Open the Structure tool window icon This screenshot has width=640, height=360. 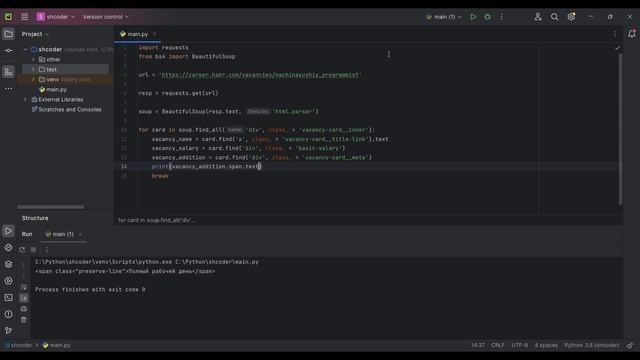pos(8,72)
